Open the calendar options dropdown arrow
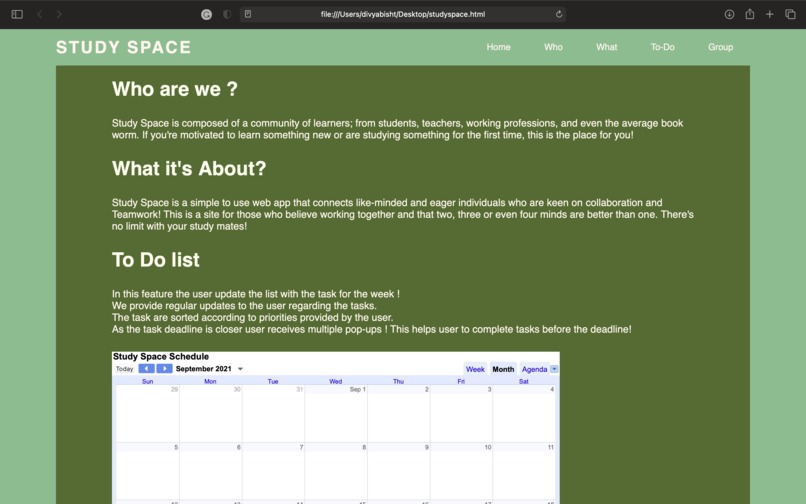Image resolution: width=806 pixels, height=504 pixels. tap(554, 369)
